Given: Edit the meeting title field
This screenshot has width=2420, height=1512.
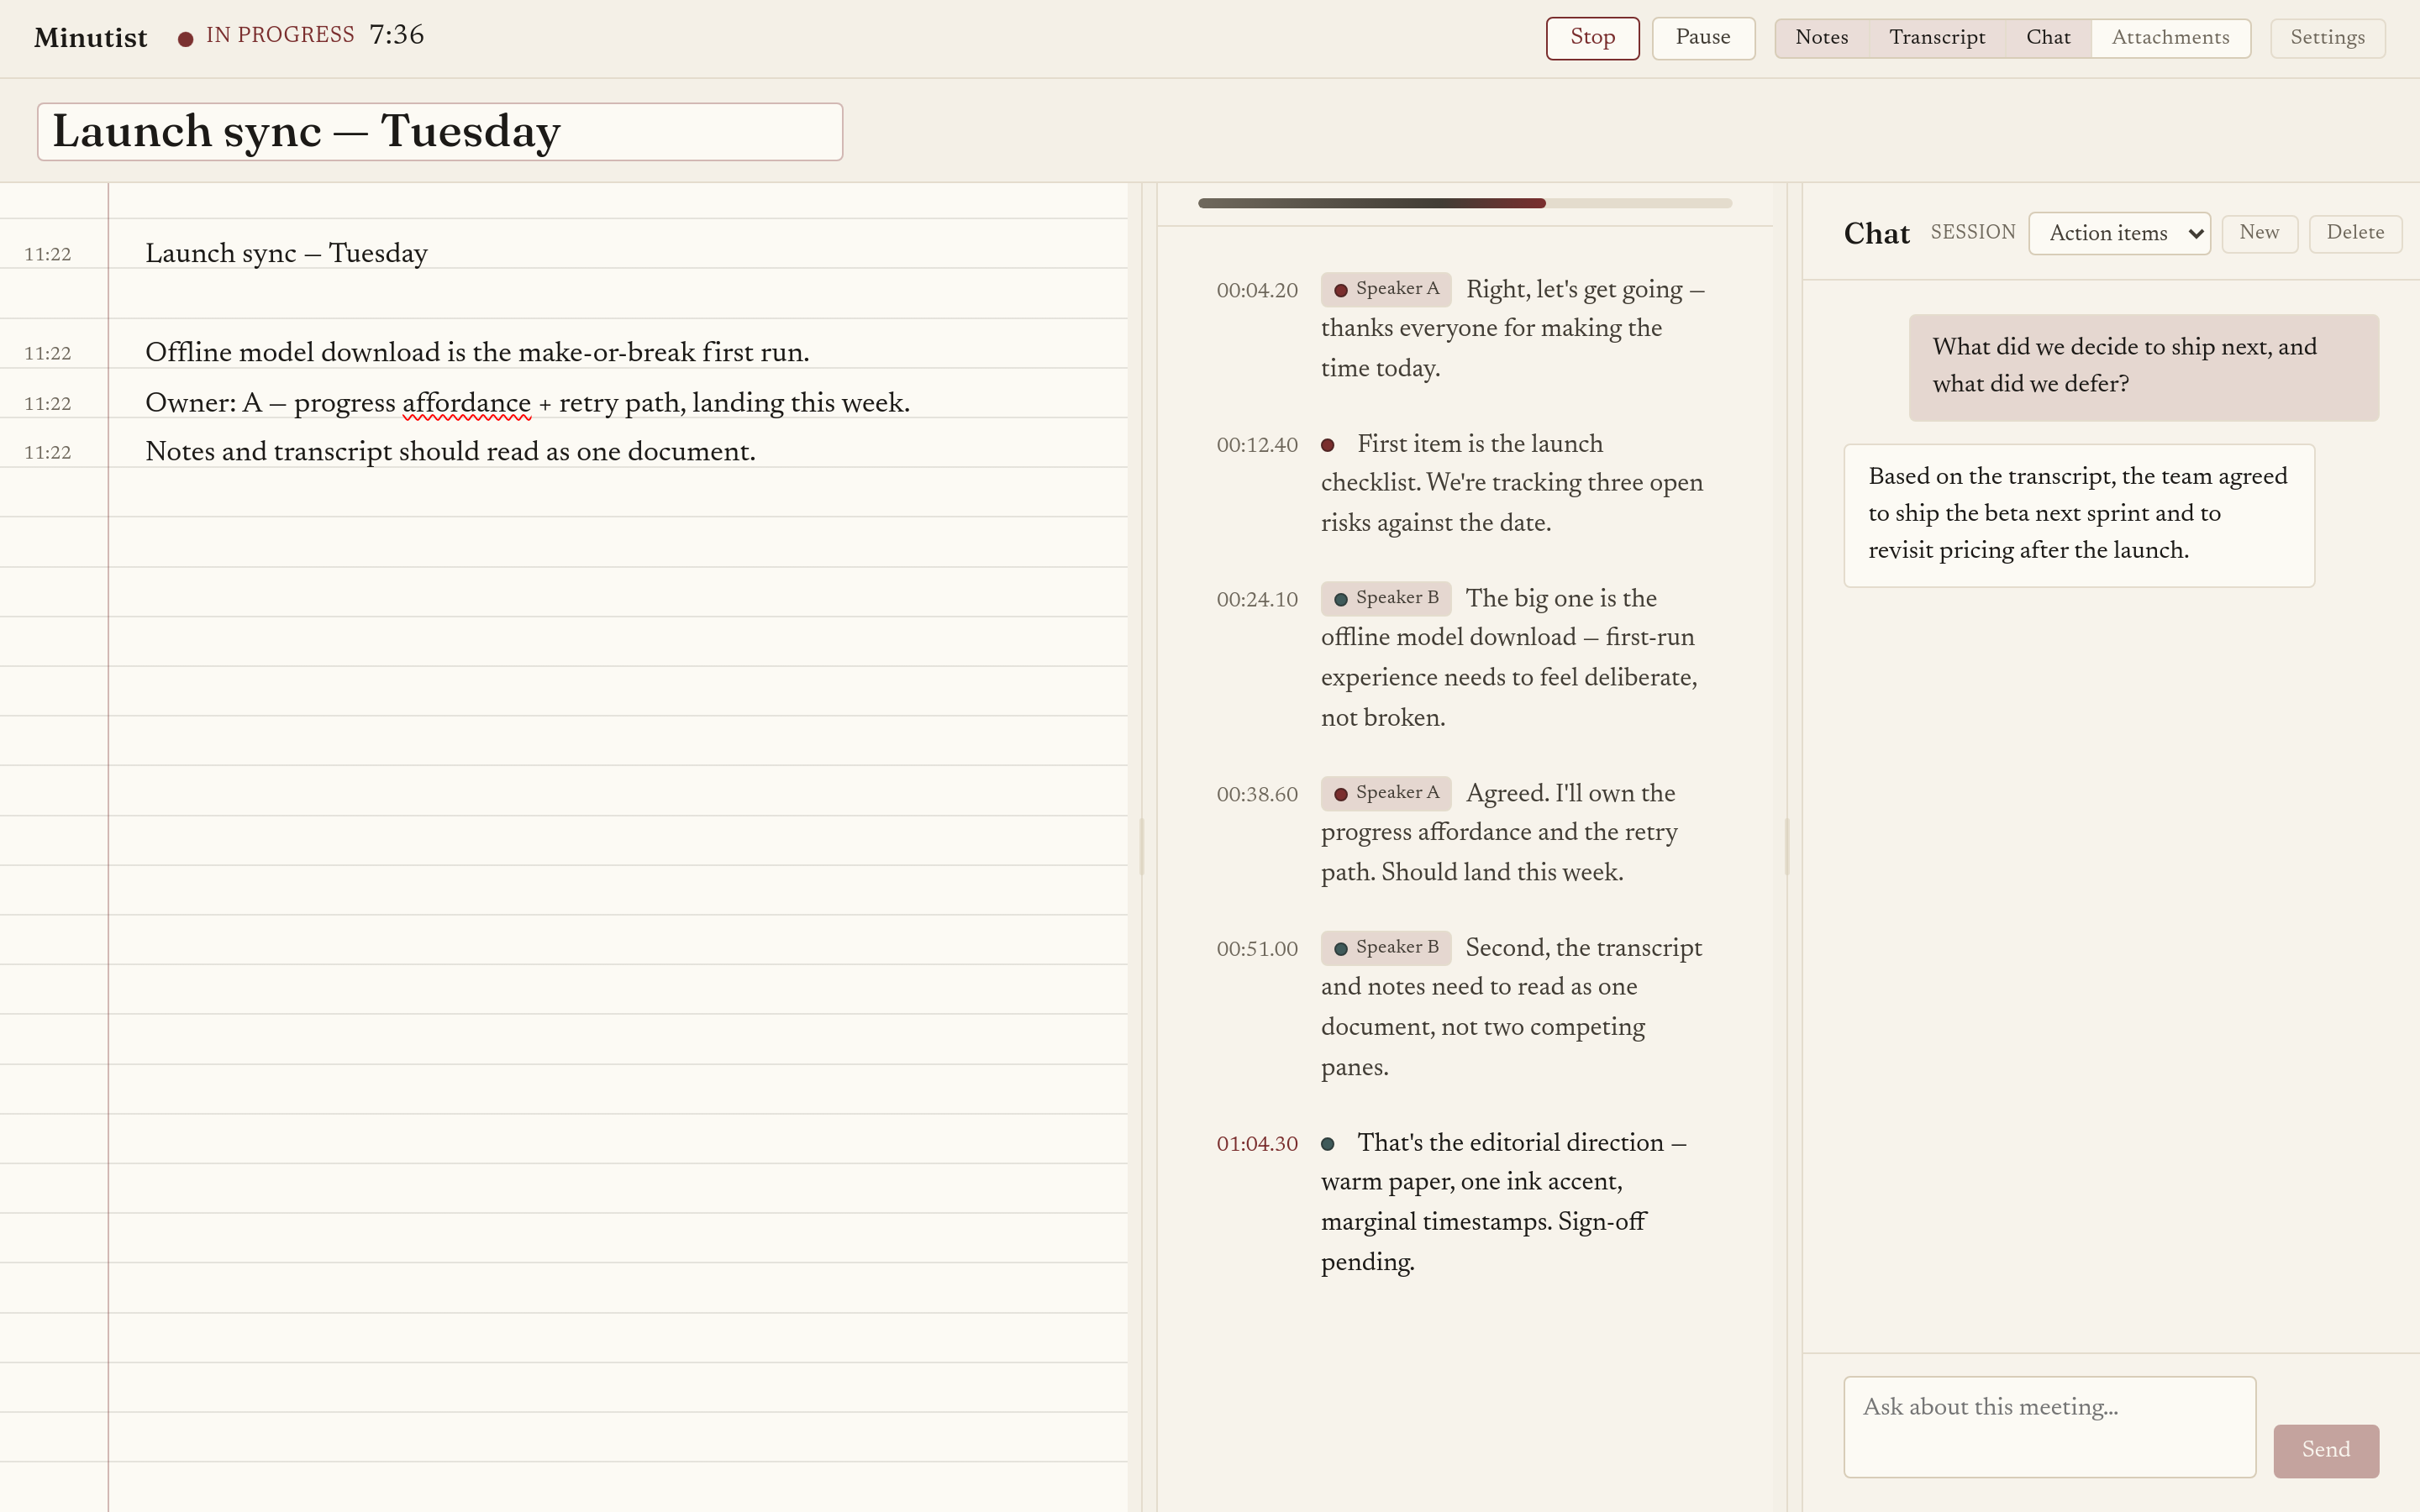Looking at the screenshot, I should point(440,131).
